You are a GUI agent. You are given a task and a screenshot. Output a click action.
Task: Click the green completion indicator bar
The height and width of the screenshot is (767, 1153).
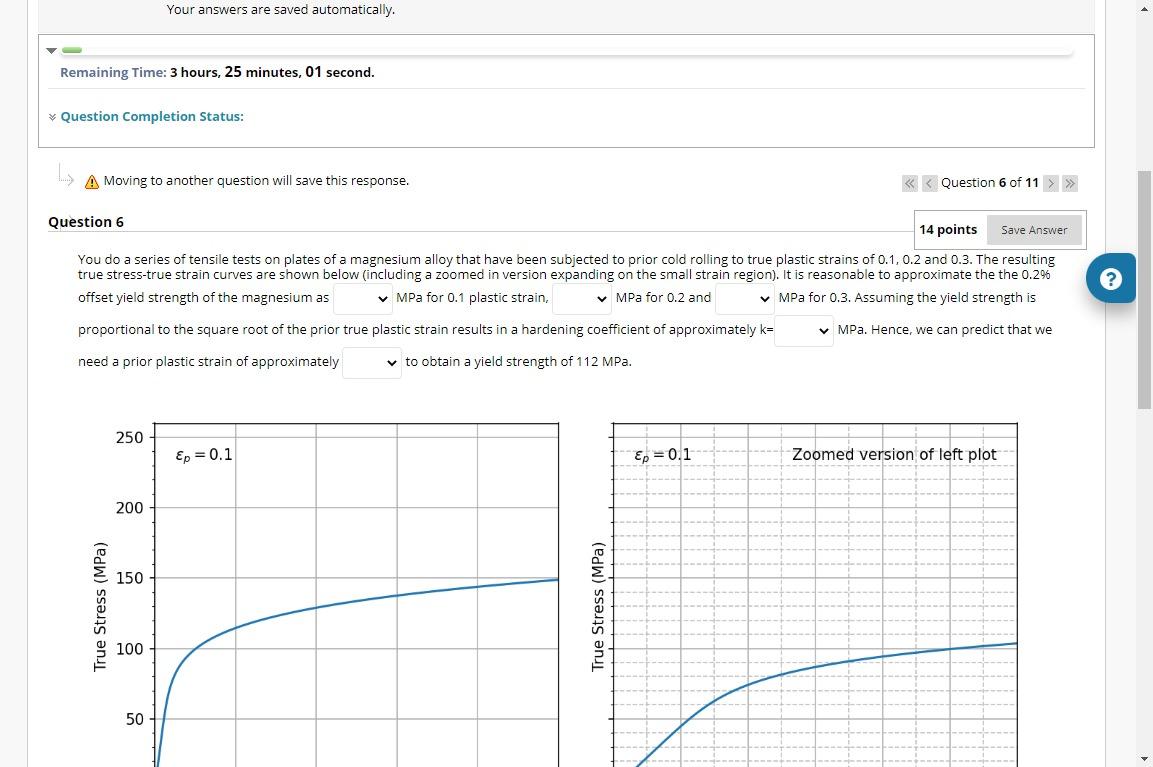(x=71, y=48)
